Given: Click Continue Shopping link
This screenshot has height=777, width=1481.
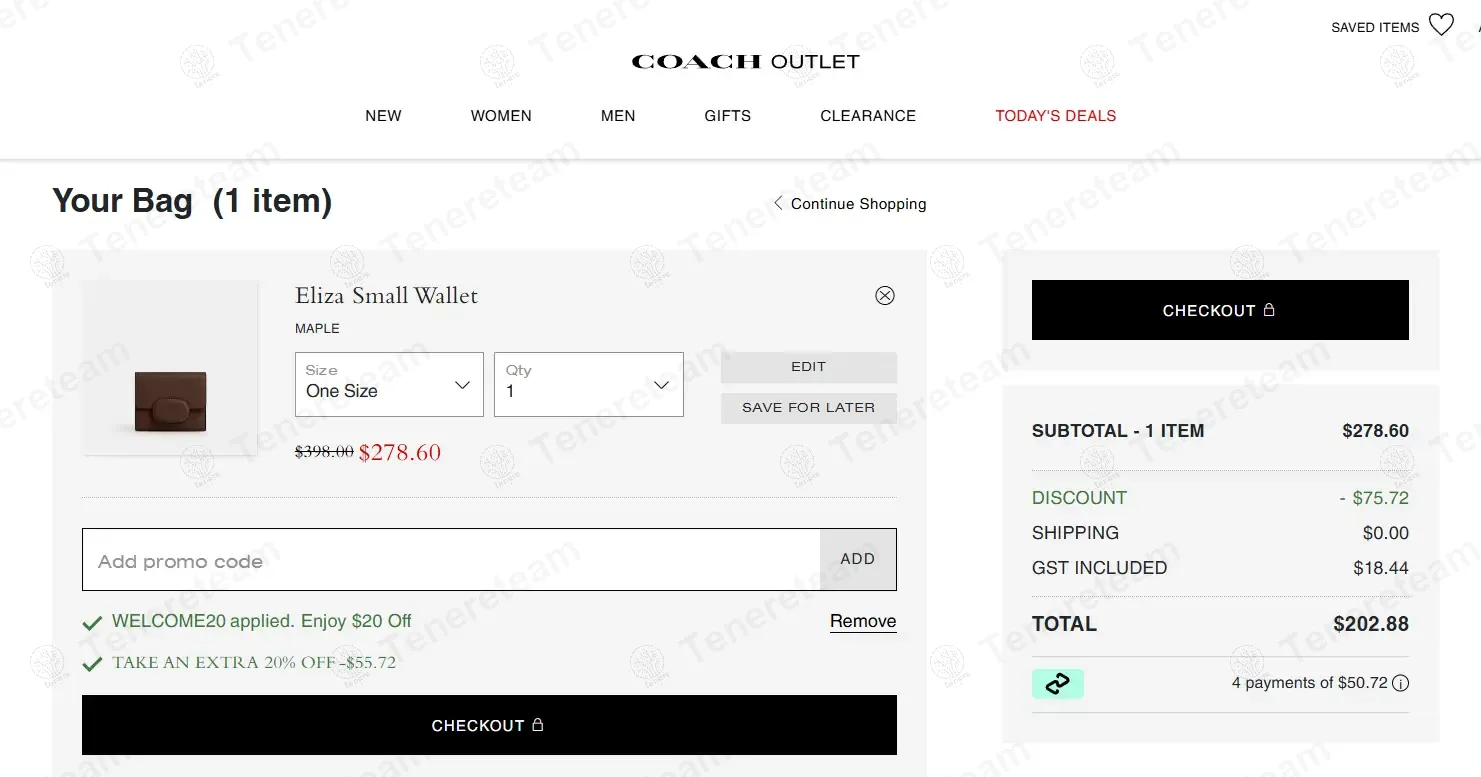Looking at the screenshot, I should coord(850,204).
